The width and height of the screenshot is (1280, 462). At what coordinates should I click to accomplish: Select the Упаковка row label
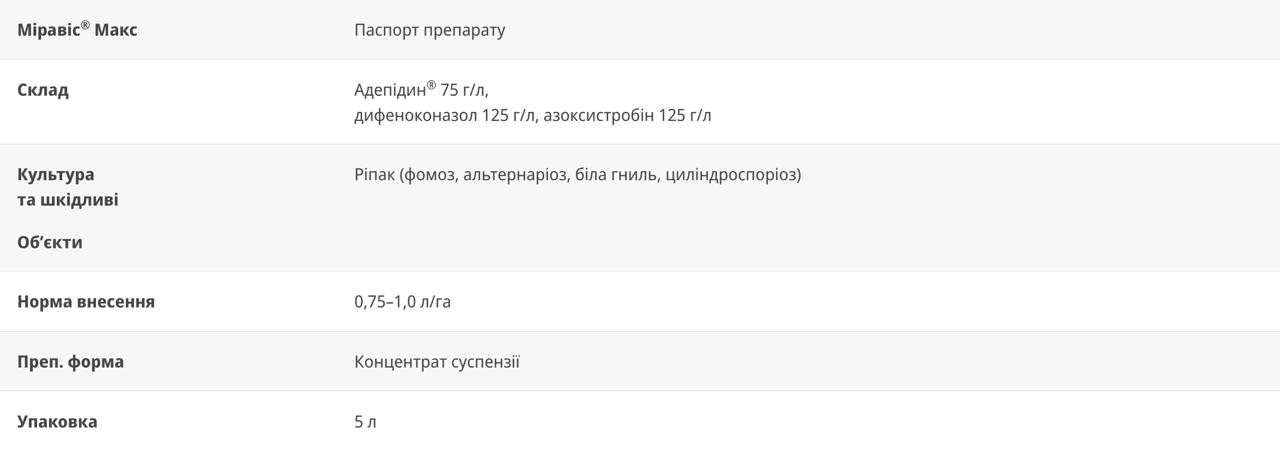click(57, 422)
